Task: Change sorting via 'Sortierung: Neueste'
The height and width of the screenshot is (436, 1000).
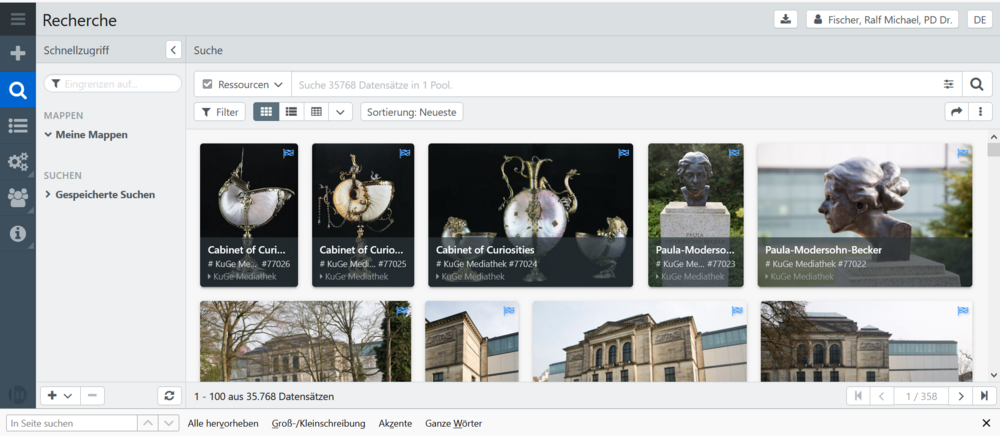Action: click(411, 112)
